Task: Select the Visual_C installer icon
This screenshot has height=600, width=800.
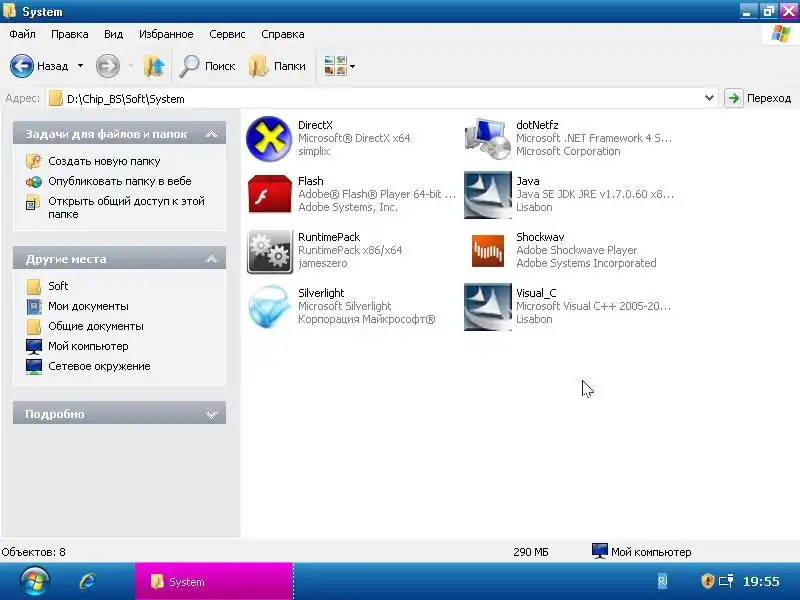Action: [487, 307]
